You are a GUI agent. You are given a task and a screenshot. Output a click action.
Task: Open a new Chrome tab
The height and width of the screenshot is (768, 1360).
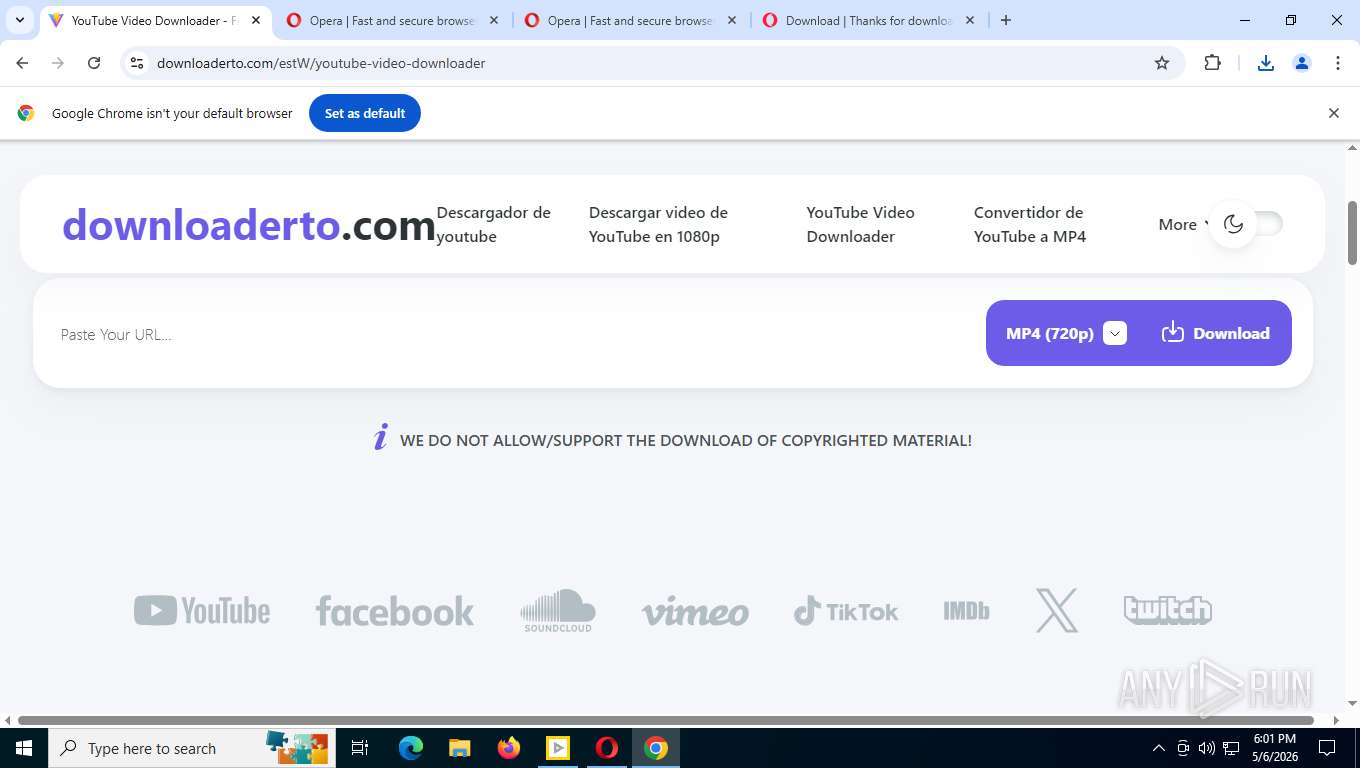(1006, 20)
